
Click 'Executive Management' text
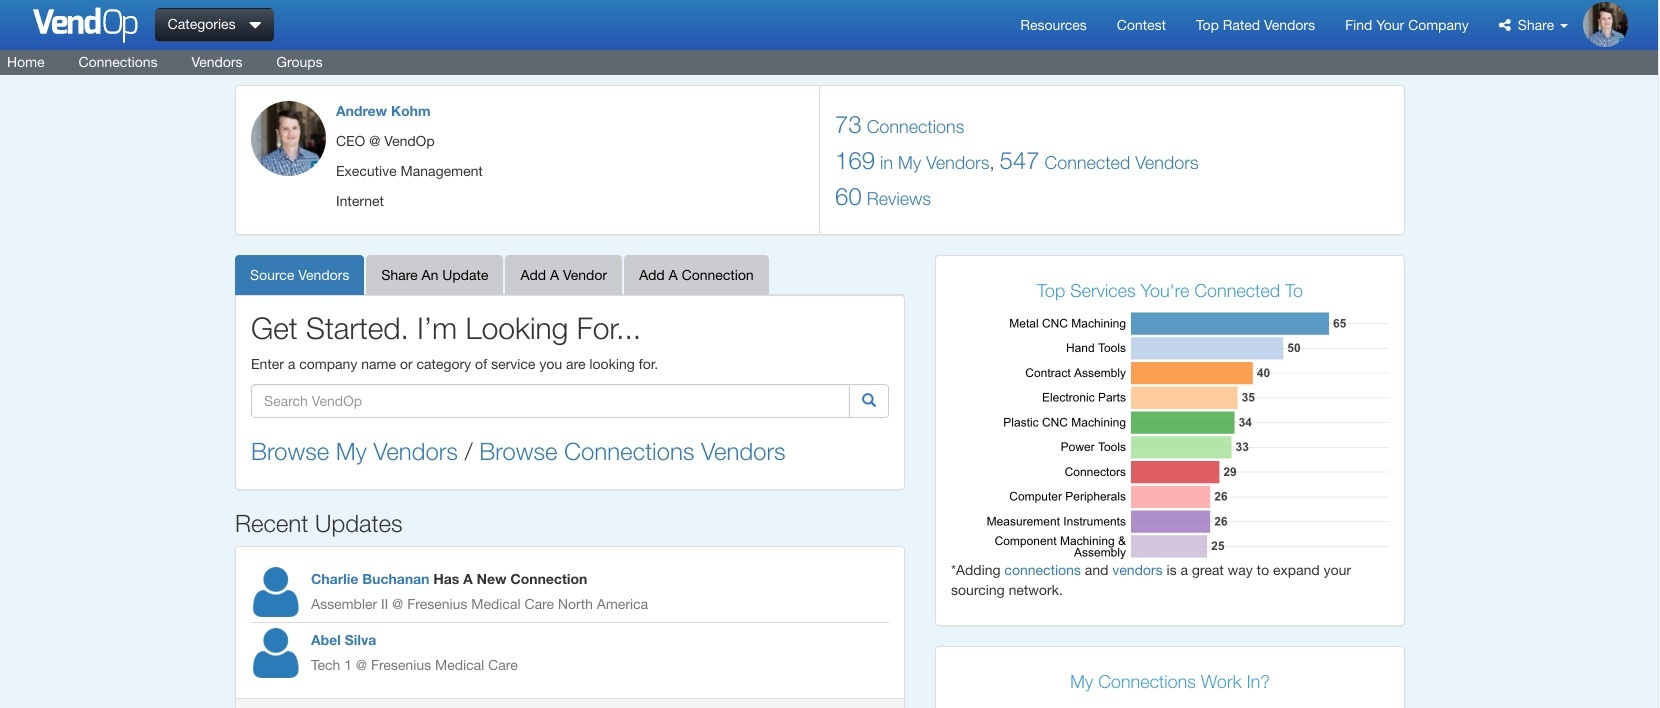(409, 171)
